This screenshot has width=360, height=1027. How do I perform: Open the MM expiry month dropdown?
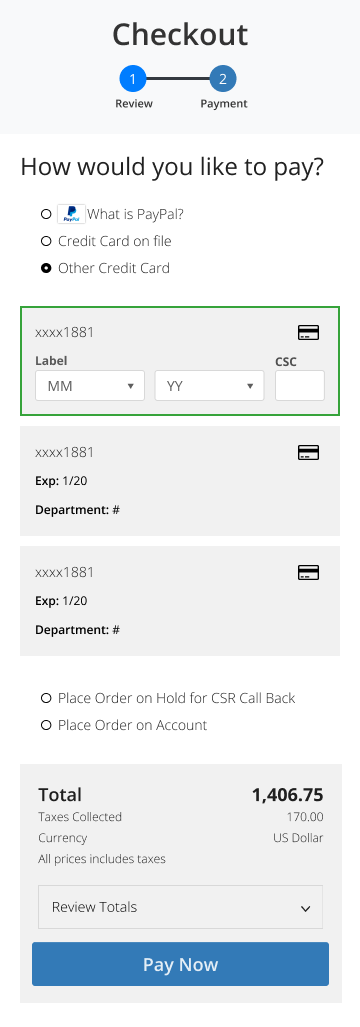tap(90, 386)
